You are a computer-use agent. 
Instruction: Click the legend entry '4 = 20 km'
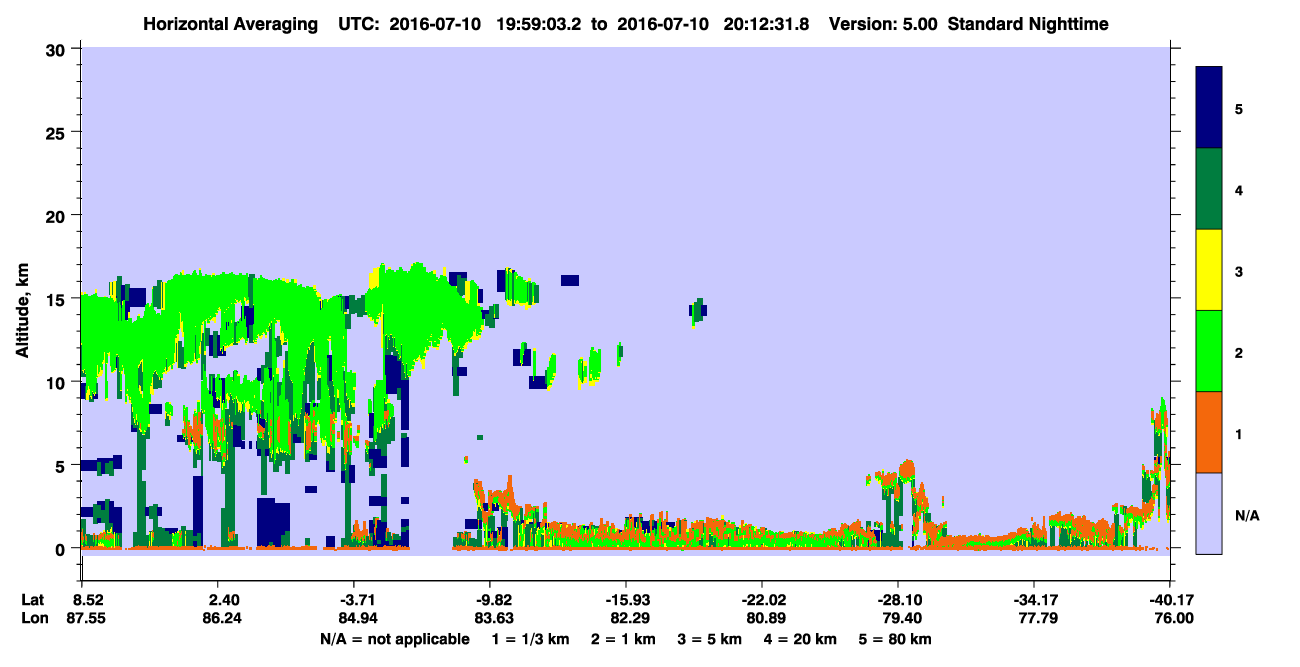pos(802,639)
